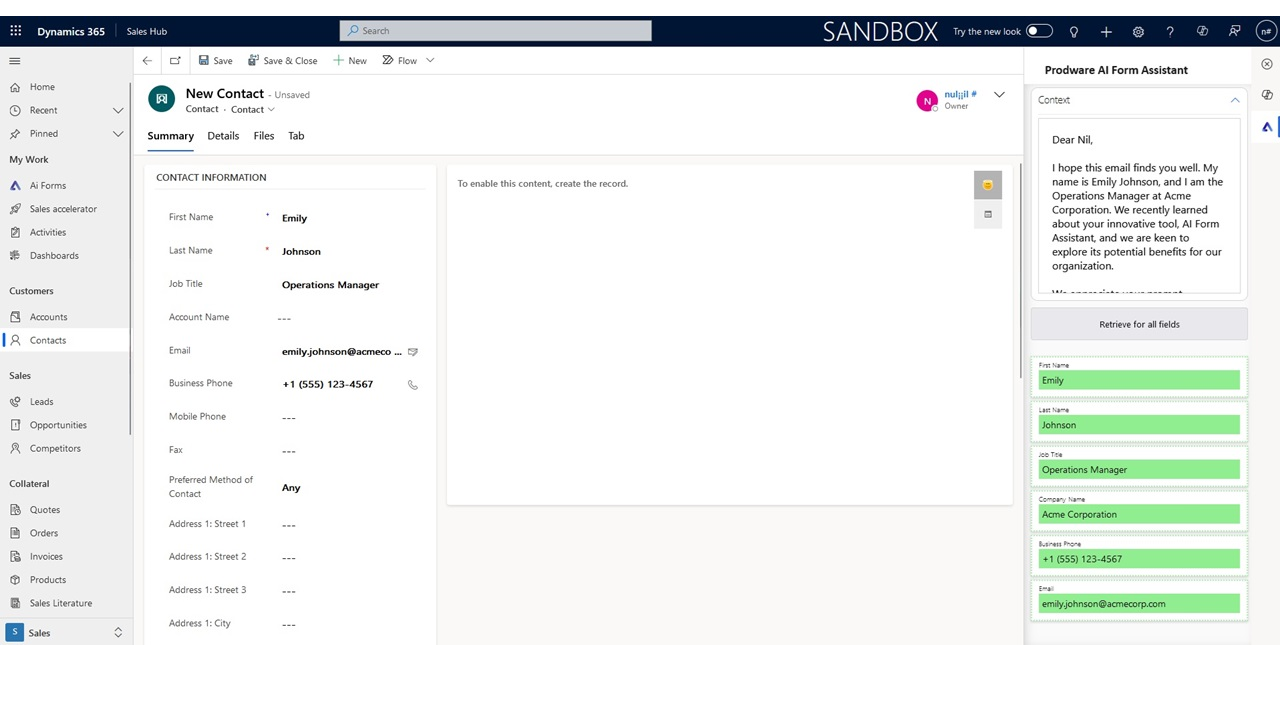Image resolution: width=1280 pixels, height=720 pixels.
Task: Switch to the tab labeled Tab
Action: (296, 136)
